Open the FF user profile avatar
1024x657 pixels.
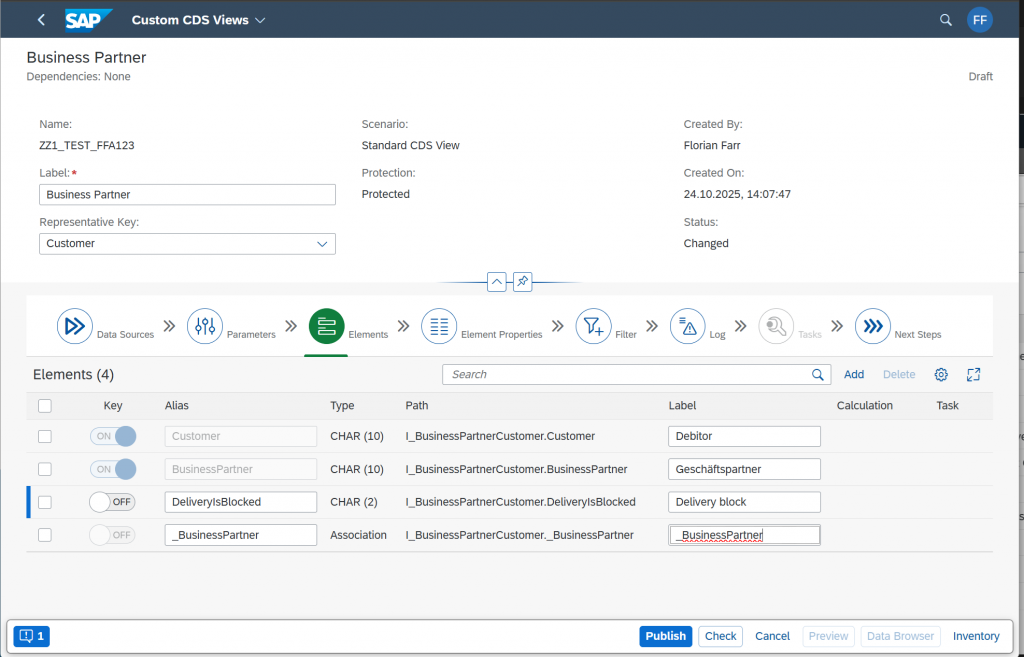(979, 20)
